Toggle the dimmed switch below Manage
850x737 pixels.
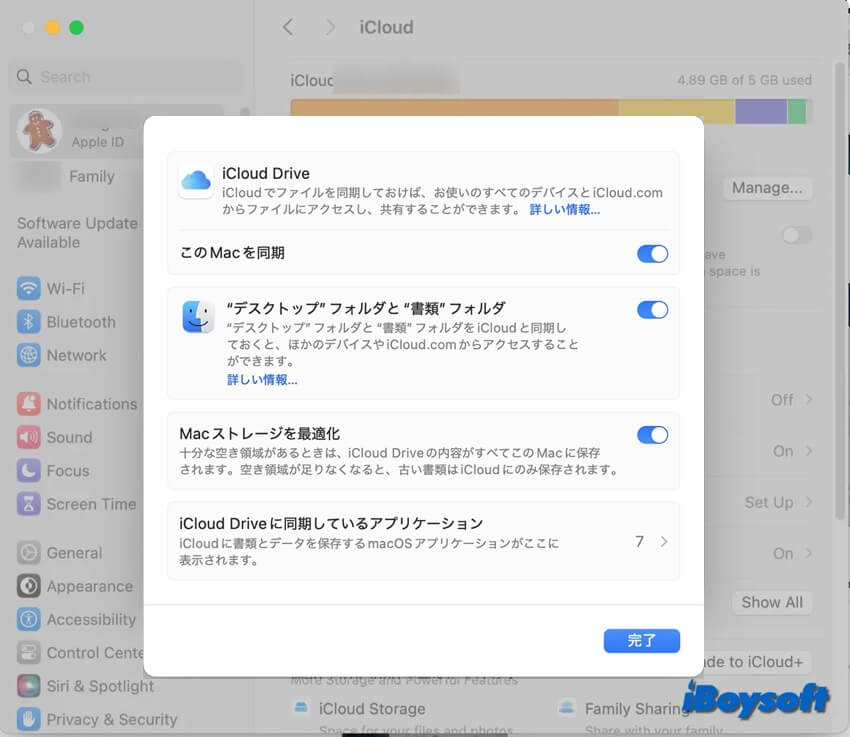tap(797, 235)
